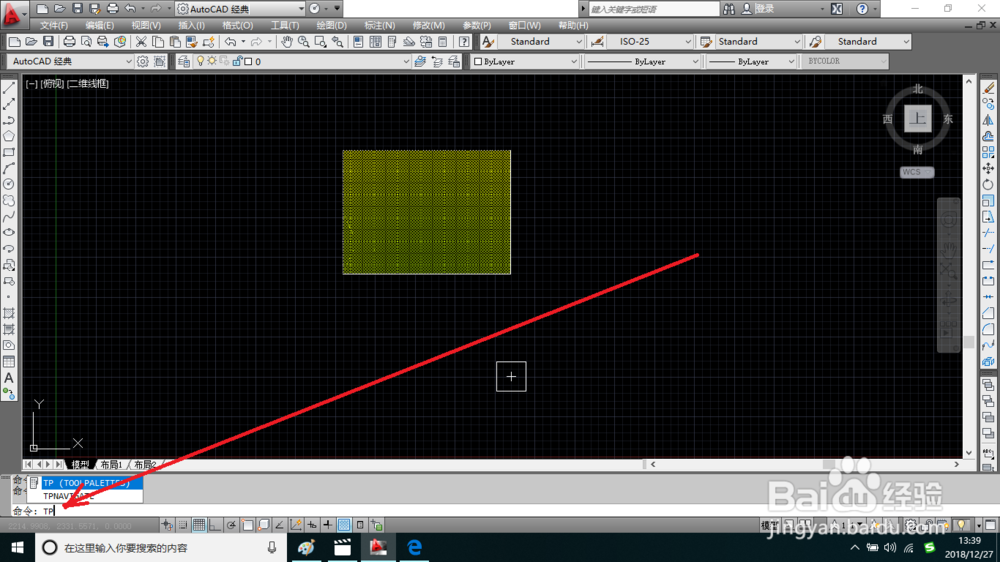The width and height of the screenshot is (1000, 562).
Task: Print the drawing using the Plot icon
Action: tap(69, 42)
